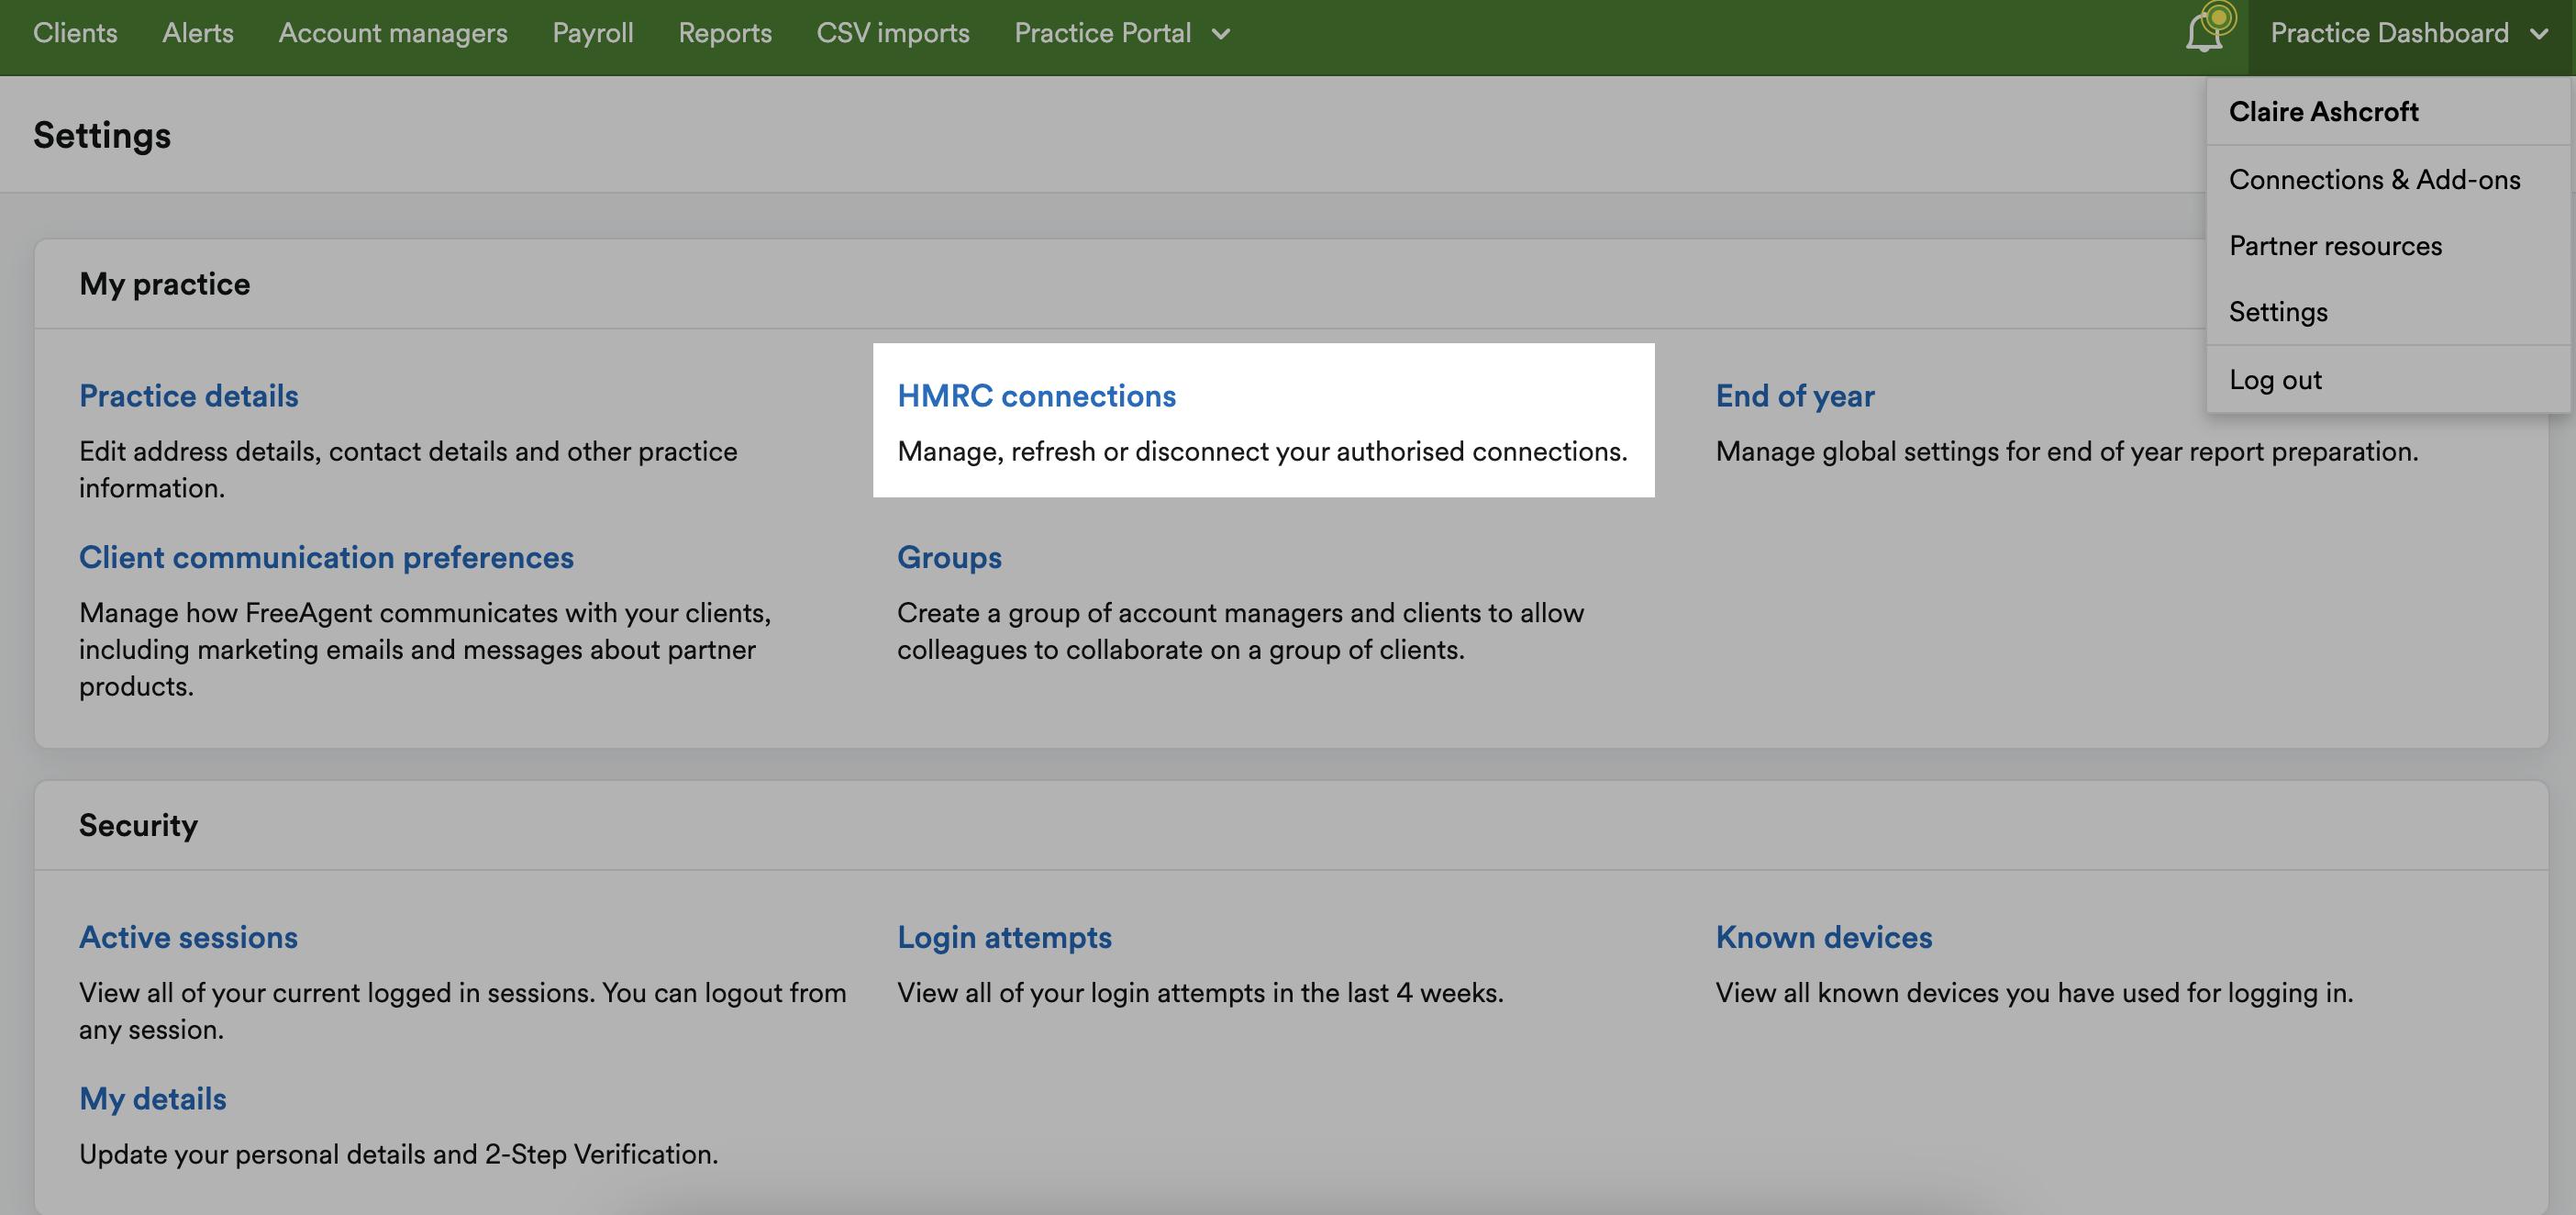Viewport: 2576px width, 1215px height.
Task: Go to Account managers
Action: [393, 33]
